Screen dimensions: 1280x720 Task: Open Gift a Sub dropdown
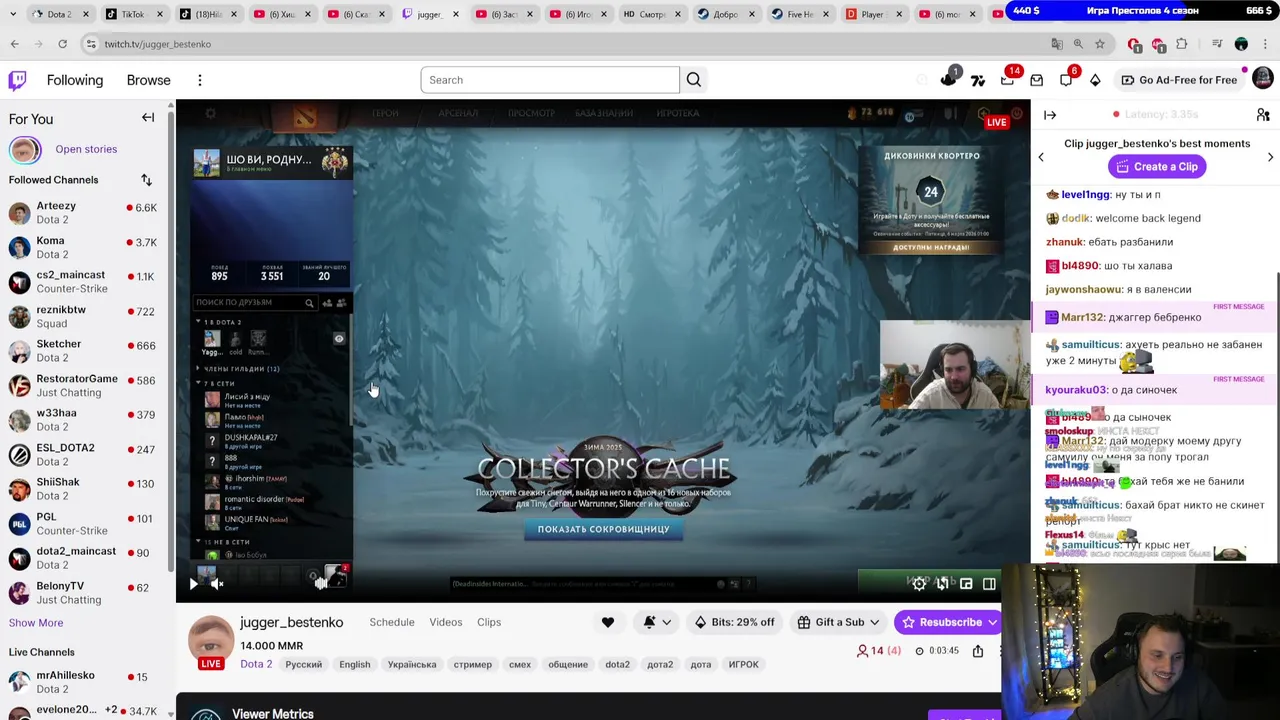[839, 622]
